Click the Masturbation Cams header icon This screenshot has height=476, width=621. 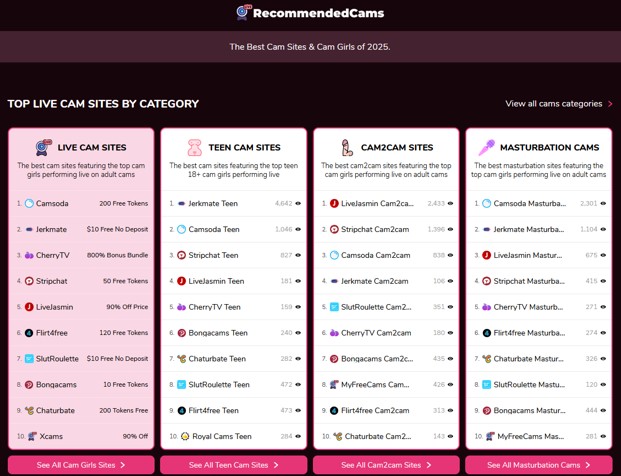(x=487, y=147)
